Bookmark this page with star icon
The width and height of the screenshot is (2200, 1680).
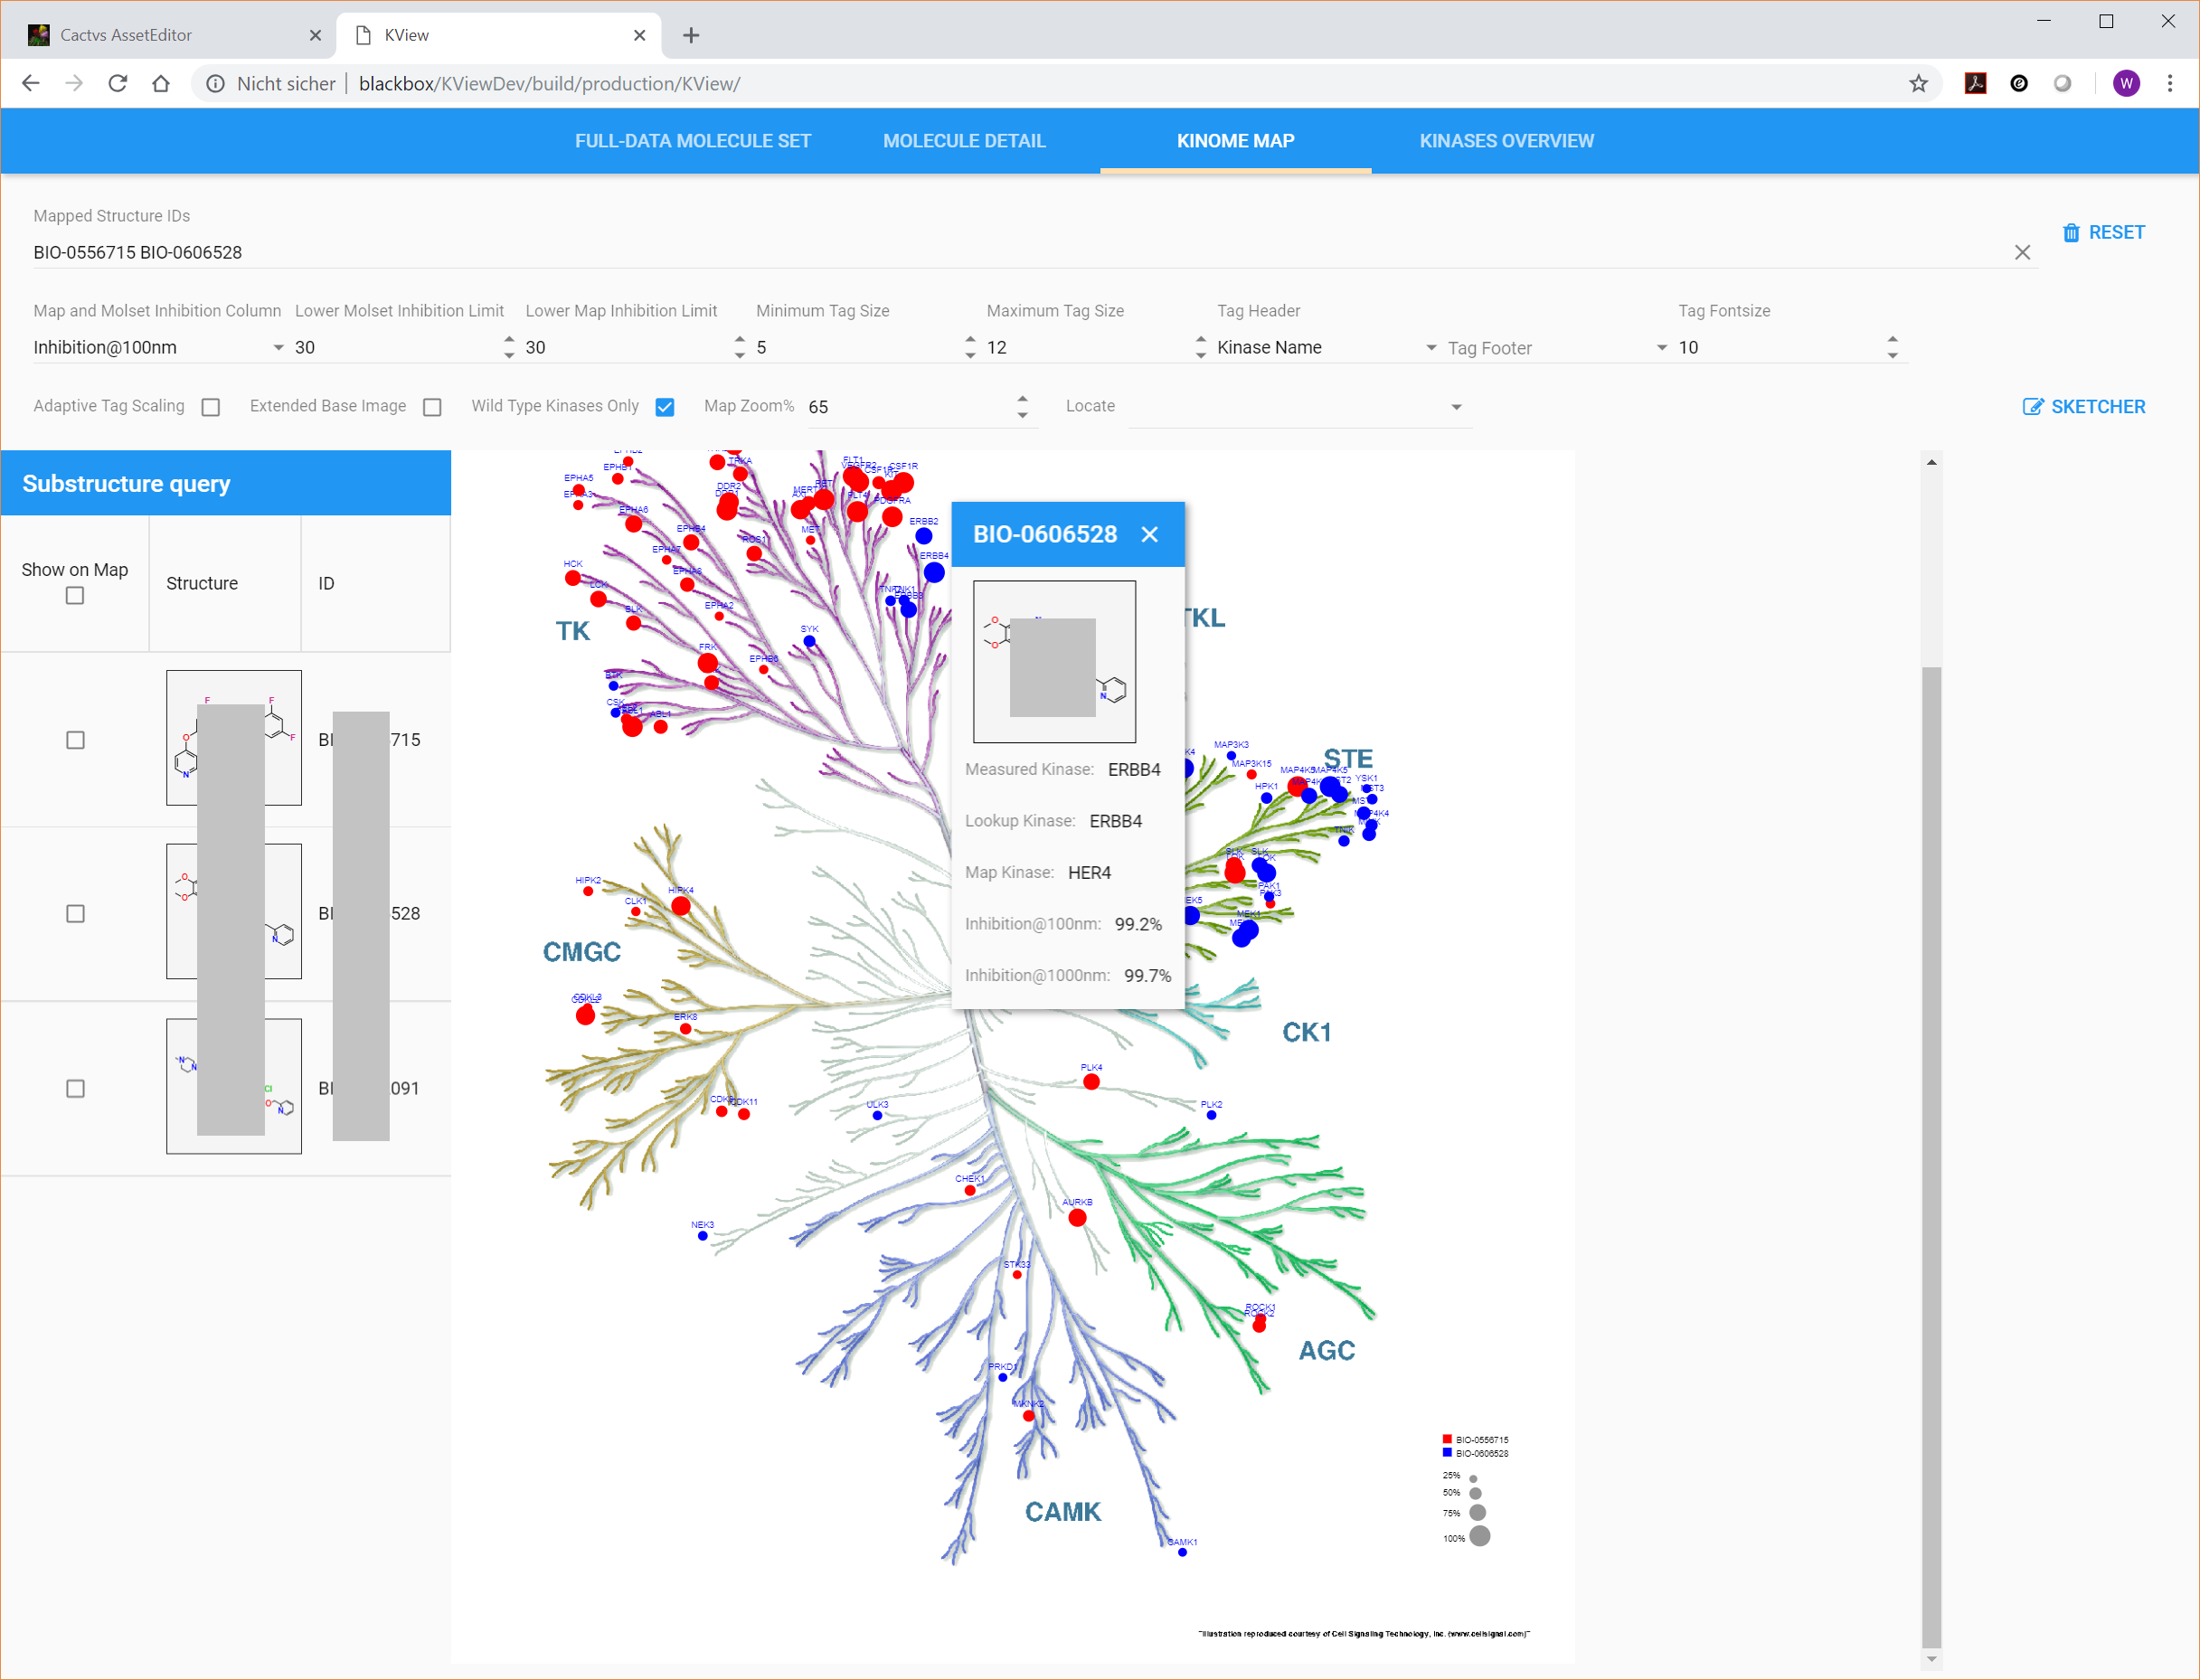(1917, 84)
